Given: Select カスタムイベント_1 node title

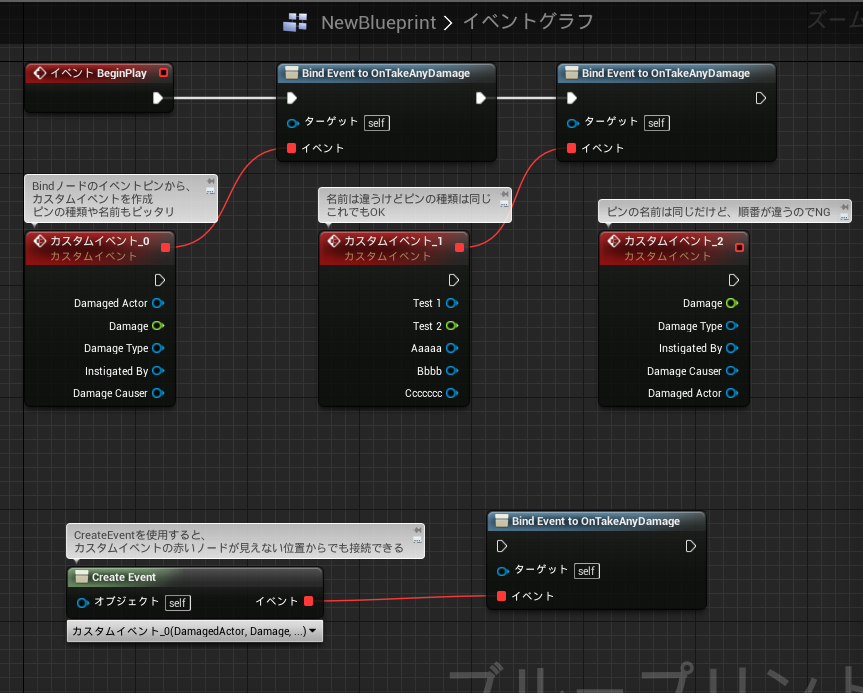Looking at the screenshot, I should click(394, 241).
